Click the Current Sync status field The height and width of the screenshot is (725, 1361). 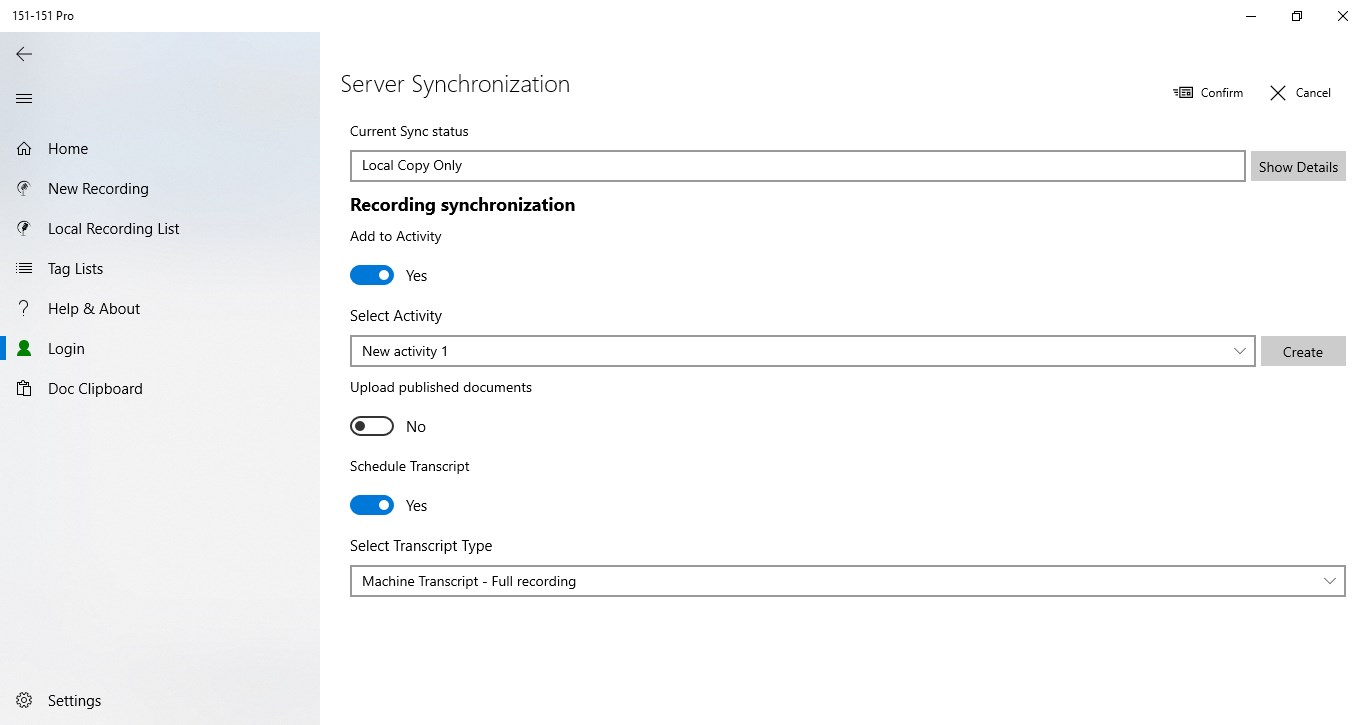click(x=797, y=166)
